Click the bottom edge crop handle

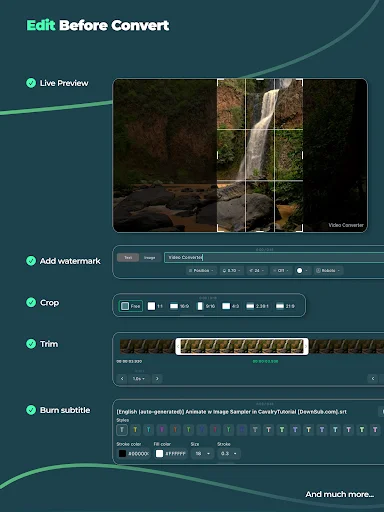coord(260,231)
